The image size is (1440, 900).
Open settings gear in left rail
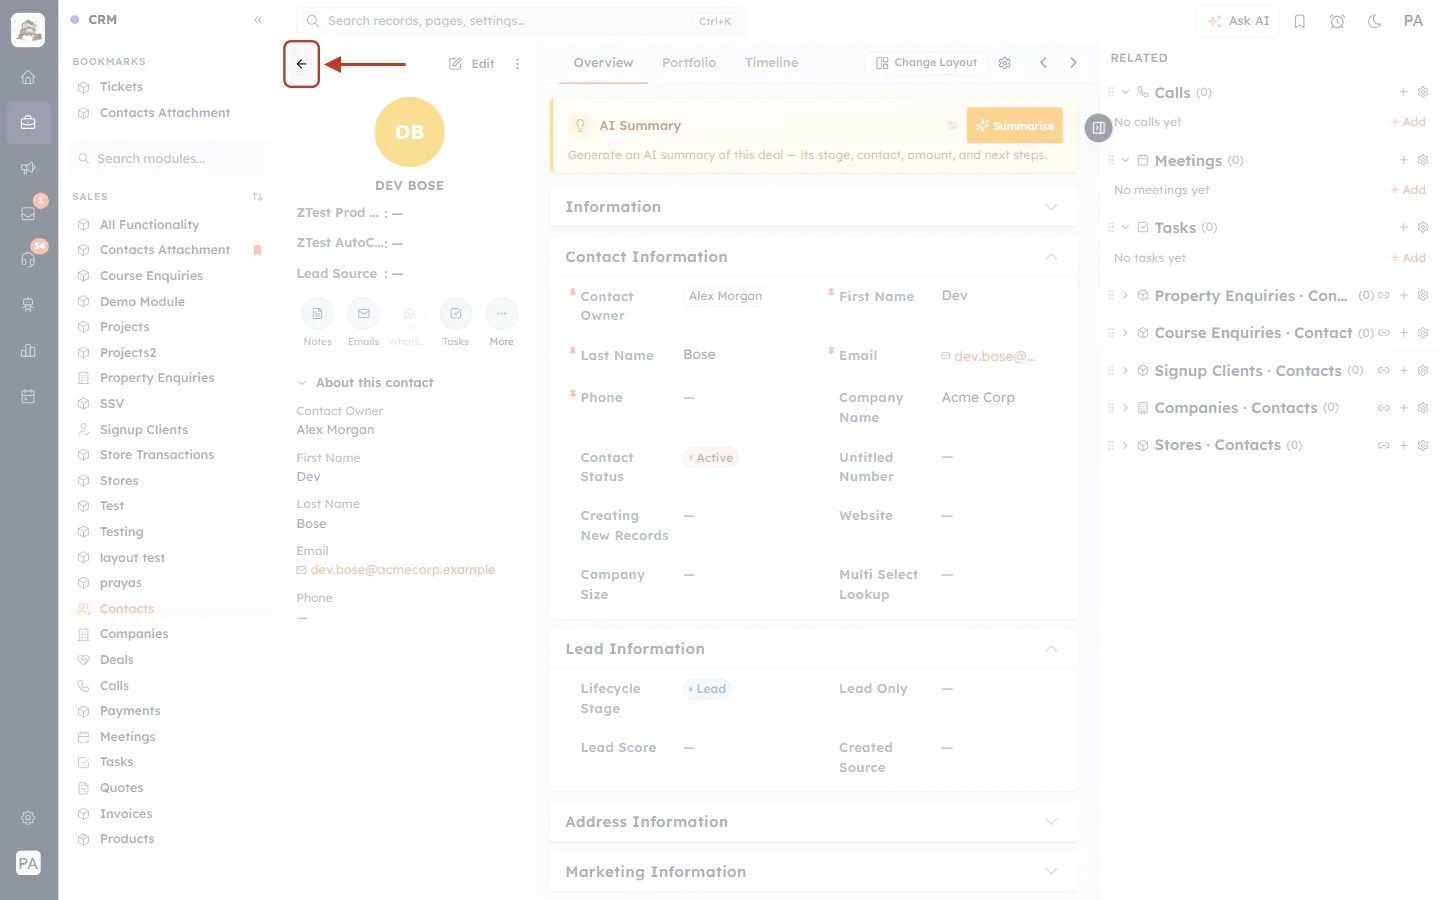pyautogui.click(x=28, y=818)
